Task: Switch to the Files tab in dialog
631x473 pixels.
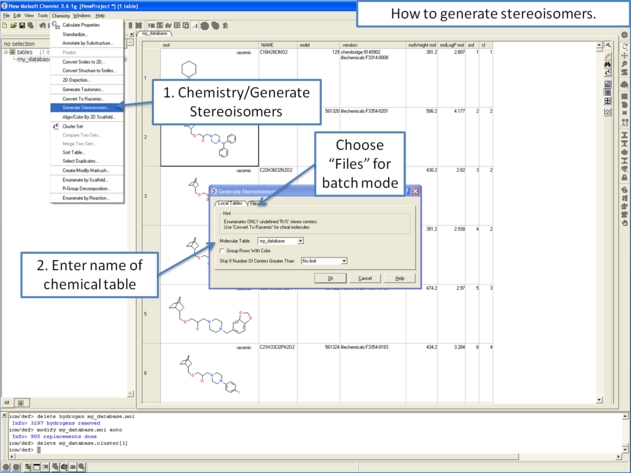Action: point(256,203)
